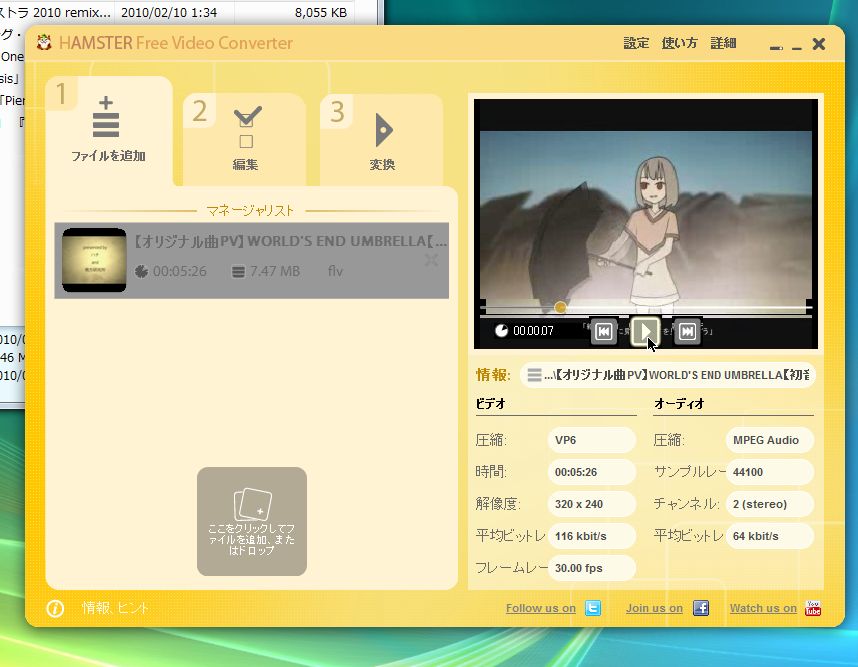Open the 使い方 how-to menu
Screen dimensions: 858x667
click(x=679, y=43)
